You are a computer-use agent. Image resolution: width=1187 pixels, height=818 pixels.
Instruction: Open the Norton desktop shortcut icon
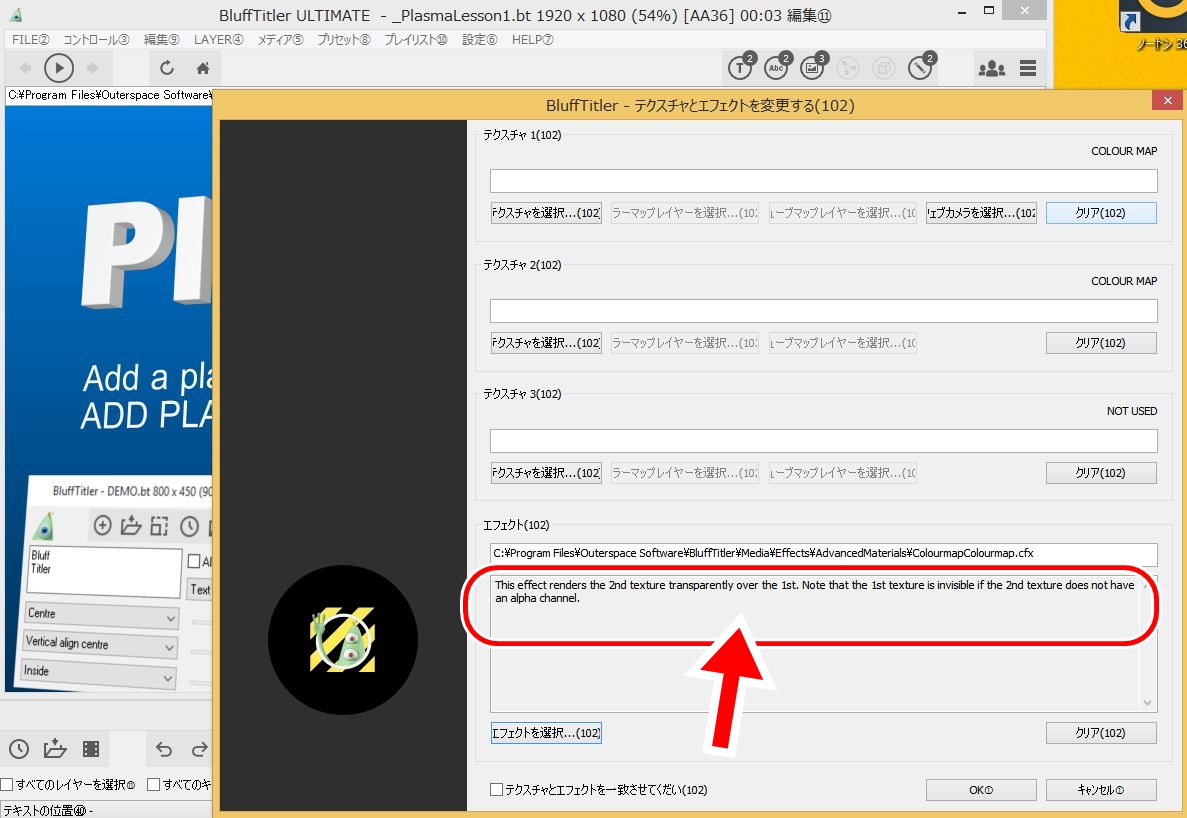pos(1154,23)
